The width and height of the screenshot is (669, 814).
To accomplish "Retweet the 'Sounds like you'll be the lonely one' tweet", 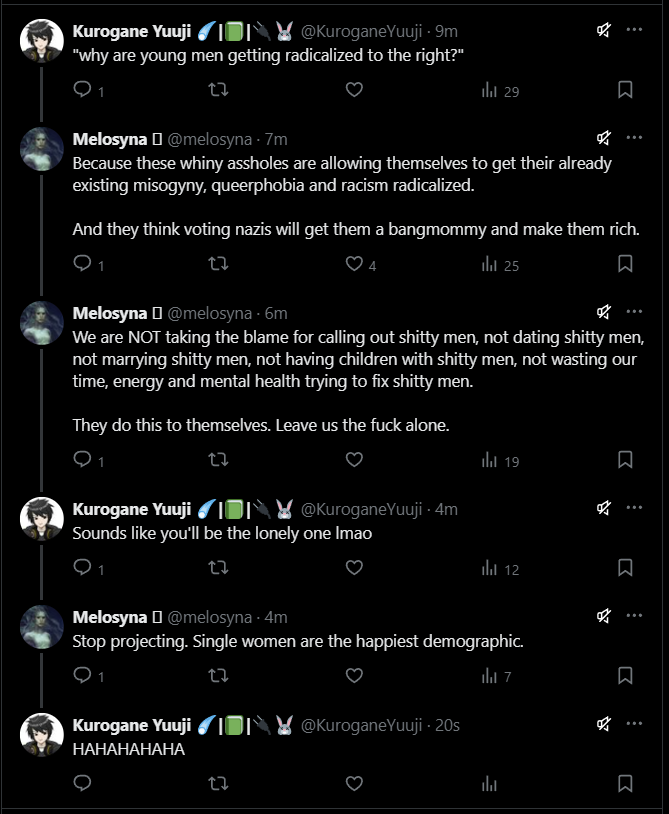I will 217,568.
